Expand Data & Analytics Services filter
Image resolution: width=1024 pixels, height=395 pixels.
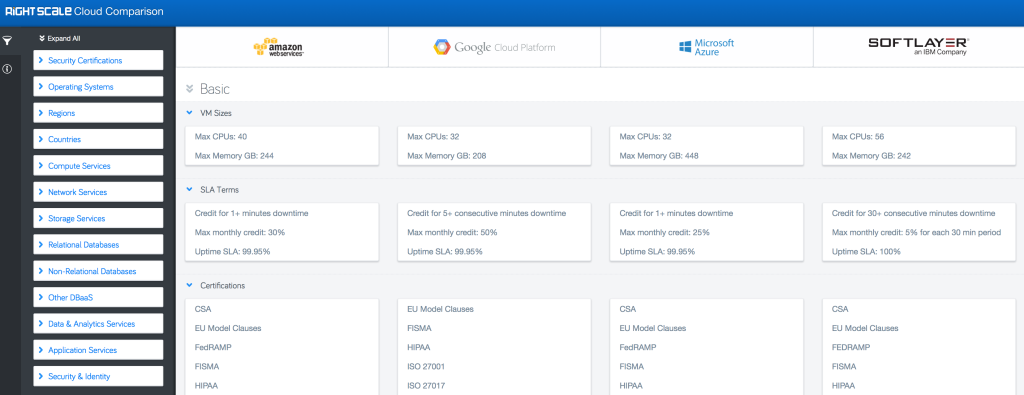coord(98,324)
